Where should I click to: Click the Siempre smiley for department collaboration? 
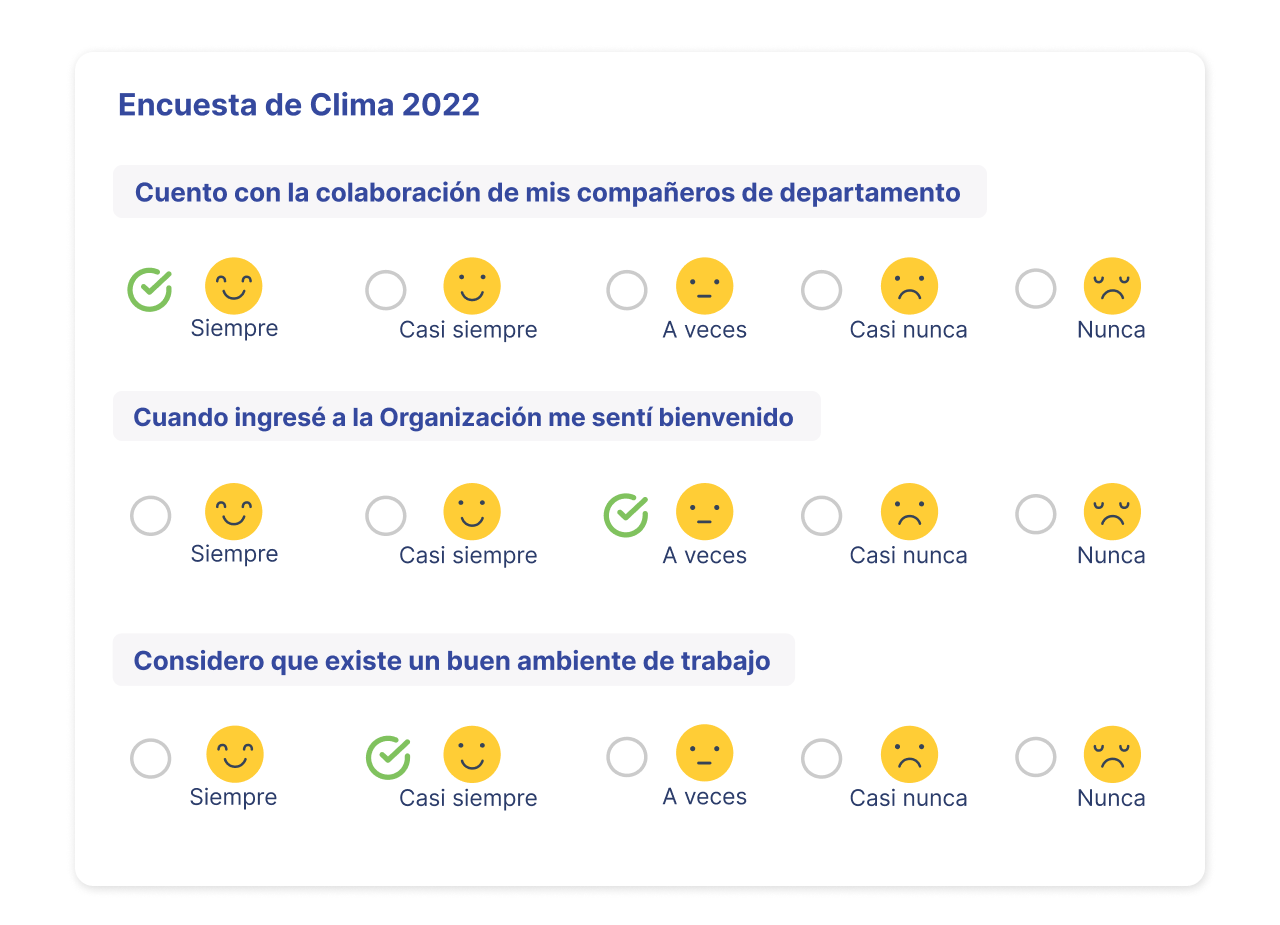[234, 286]
